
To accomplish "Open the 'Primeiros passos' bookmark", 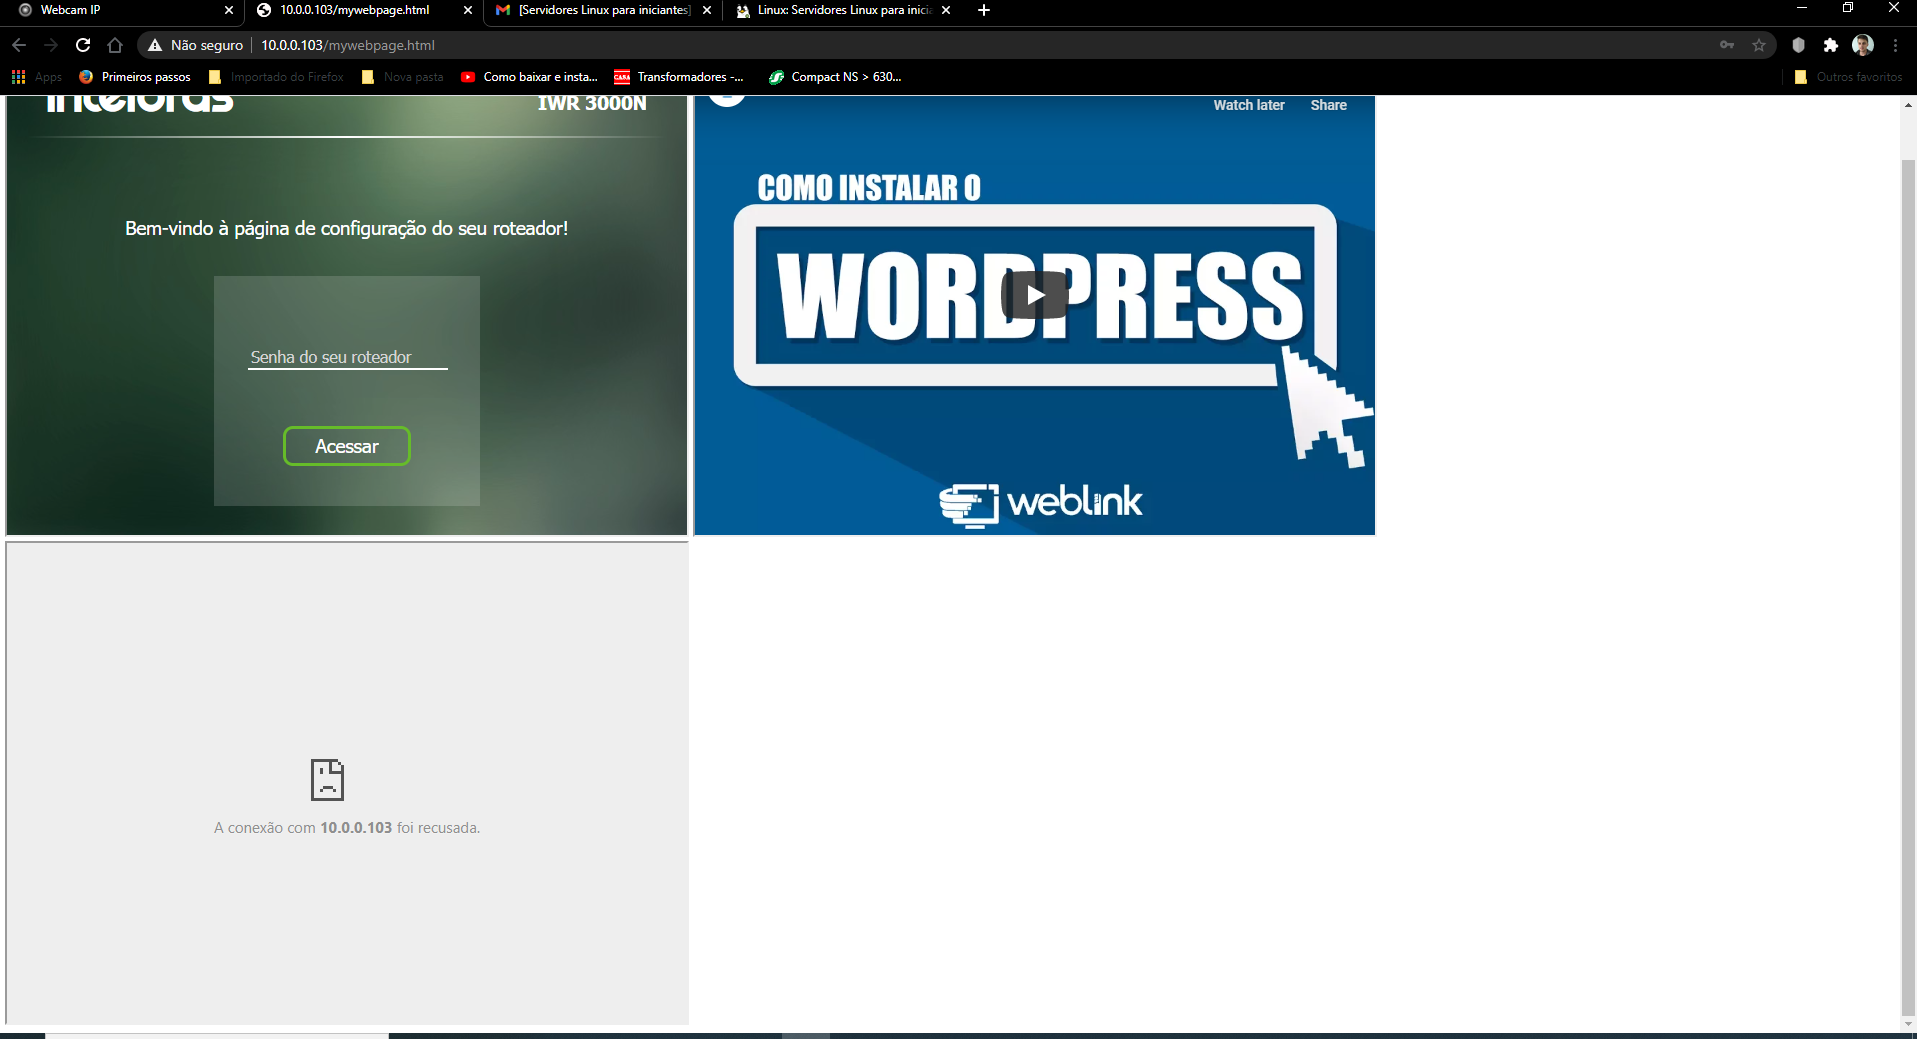I will pyautogui.click(x=135, y=77).
